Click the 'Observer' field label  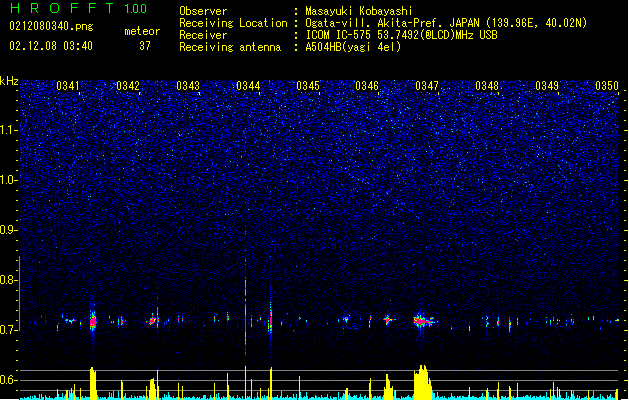click(x=203, y=11)
